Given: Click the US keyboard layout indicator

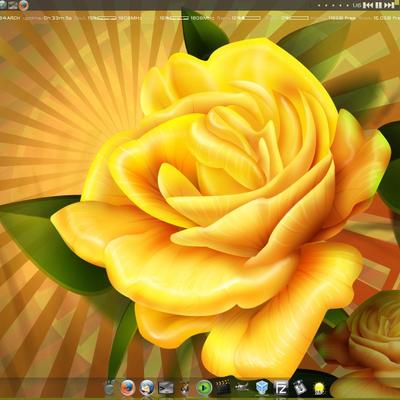Looking at the screenshot, I should pos(357,5).
